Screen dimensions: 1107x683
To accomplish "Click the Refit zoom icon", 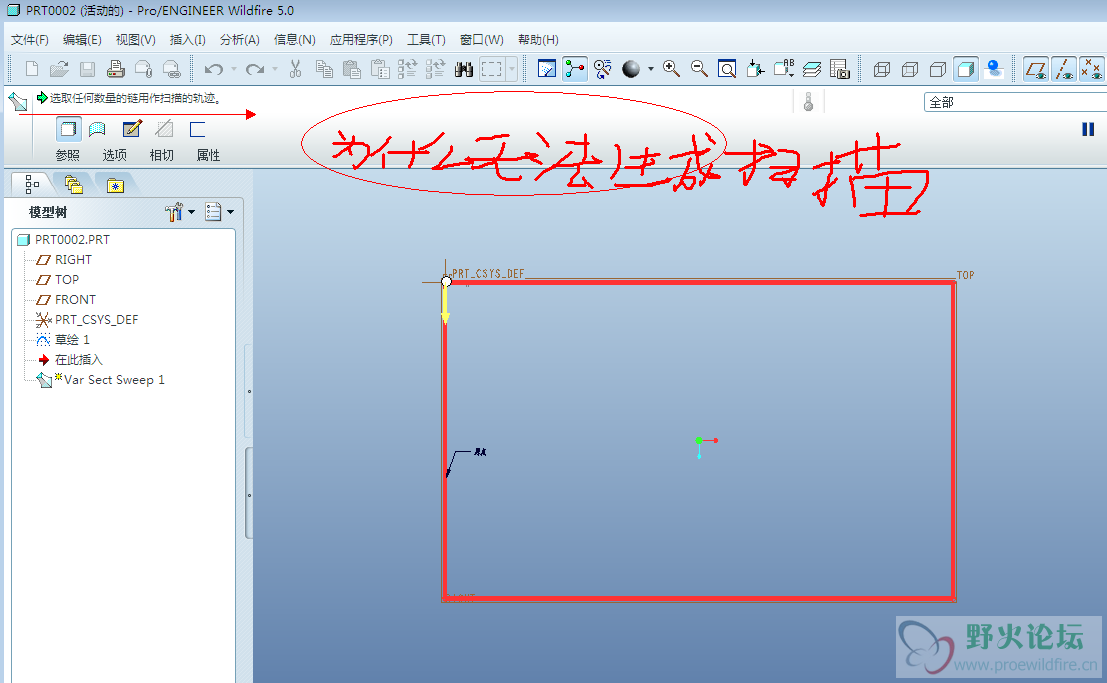I will 726,69.
